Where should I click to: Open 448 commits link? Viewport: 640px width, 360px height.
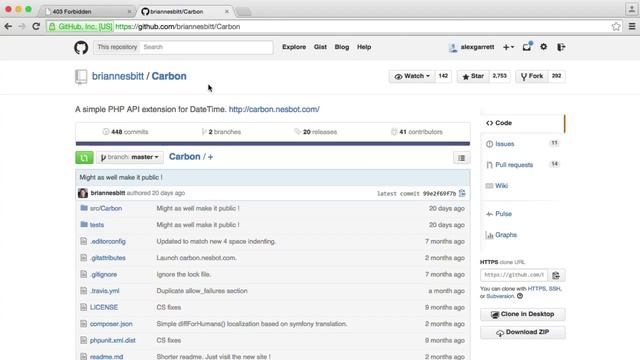click(125, 132)
